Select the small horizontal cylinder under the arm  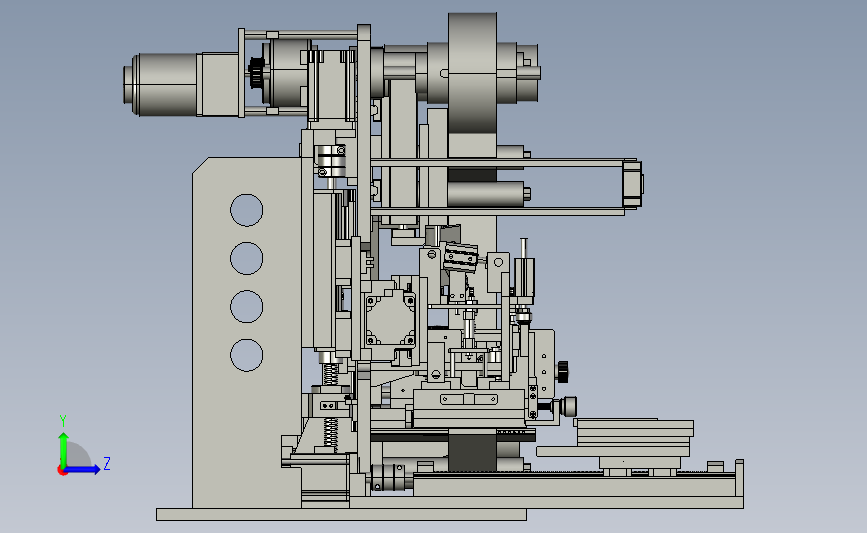pos(487,194)
